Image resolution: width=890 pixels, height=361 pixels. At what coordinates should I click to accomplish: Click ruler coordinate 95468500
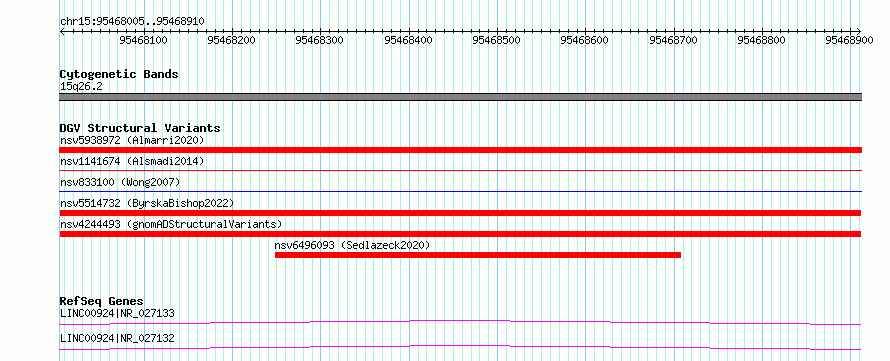[x=496, y=40]
